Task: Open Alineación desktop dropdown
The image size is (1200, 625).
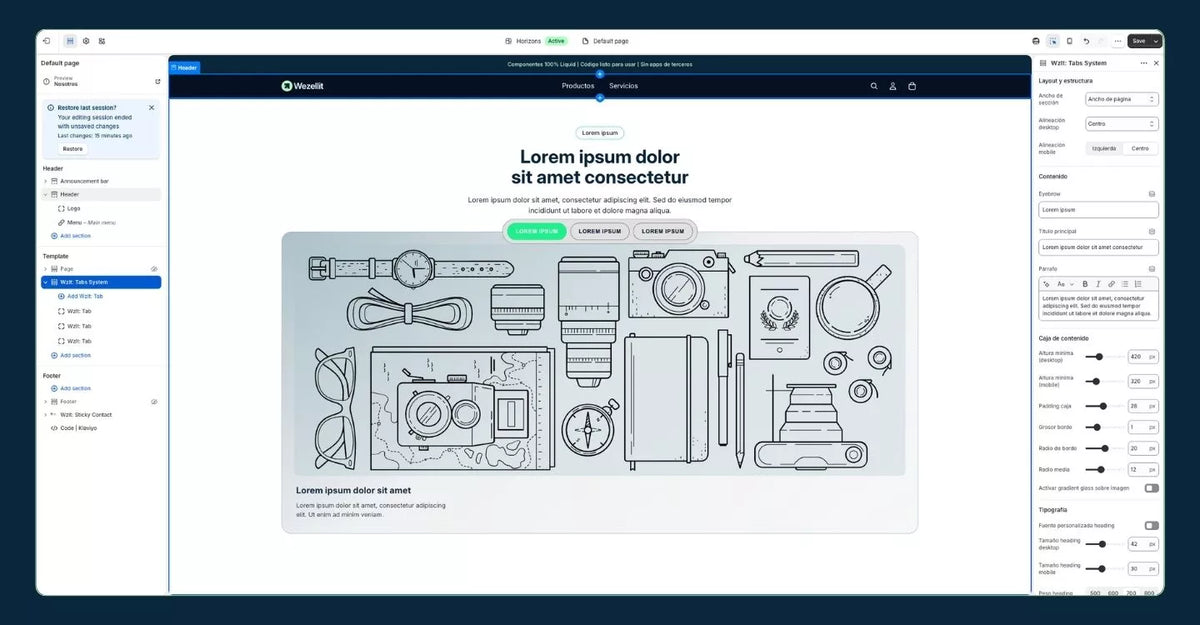Action: (x=1122, y=124)
